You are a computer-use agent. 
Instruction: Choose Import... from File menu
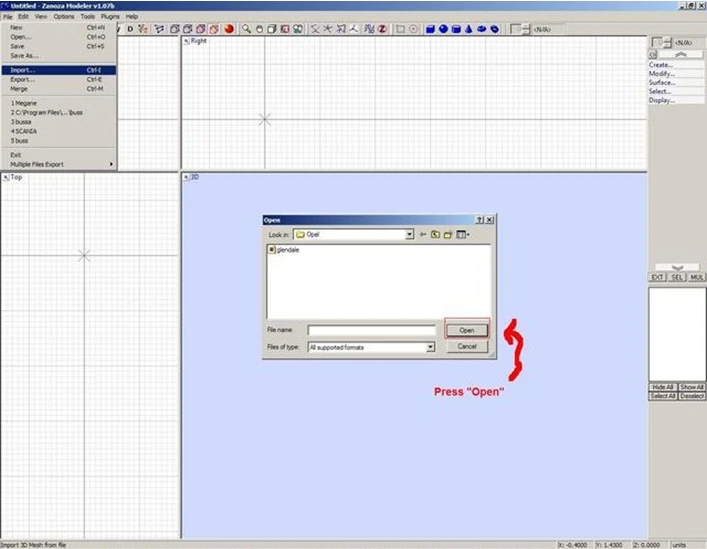tap(59, 70)
